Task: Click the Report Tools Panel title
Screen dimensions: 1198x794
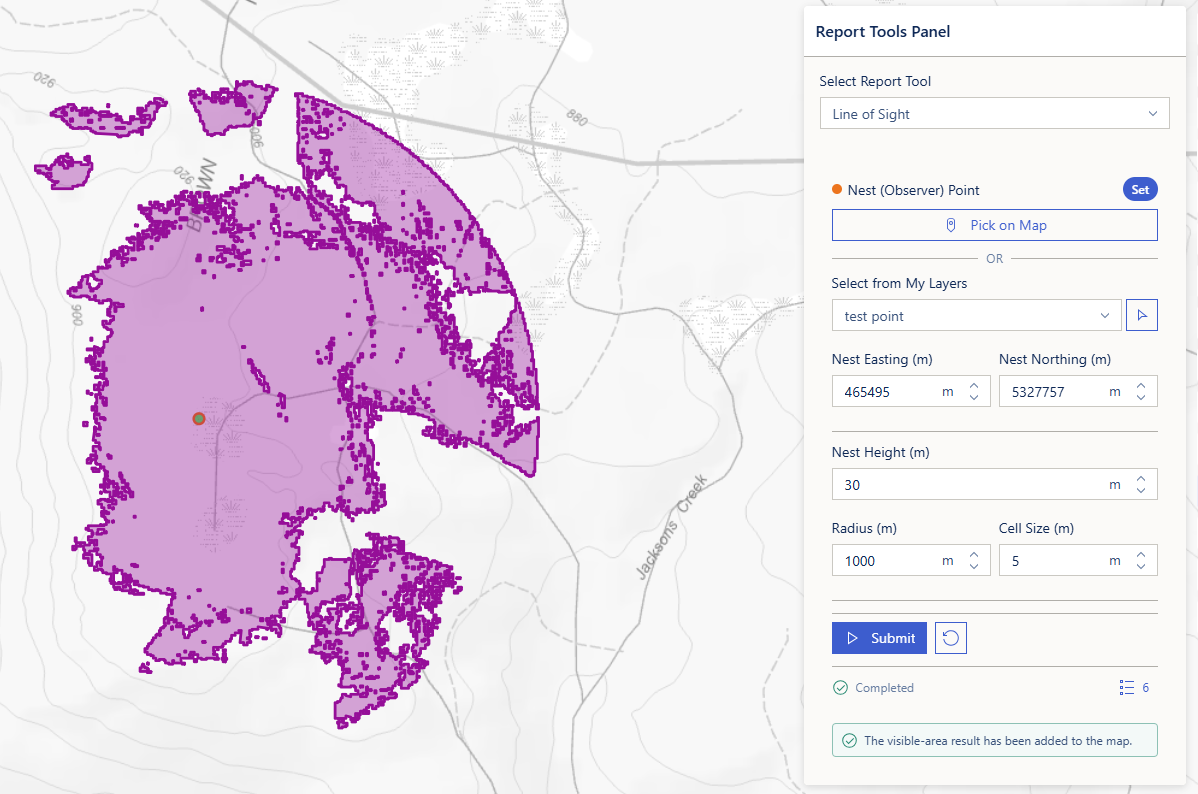Action: pyautogui.click(x=882, y=31)
